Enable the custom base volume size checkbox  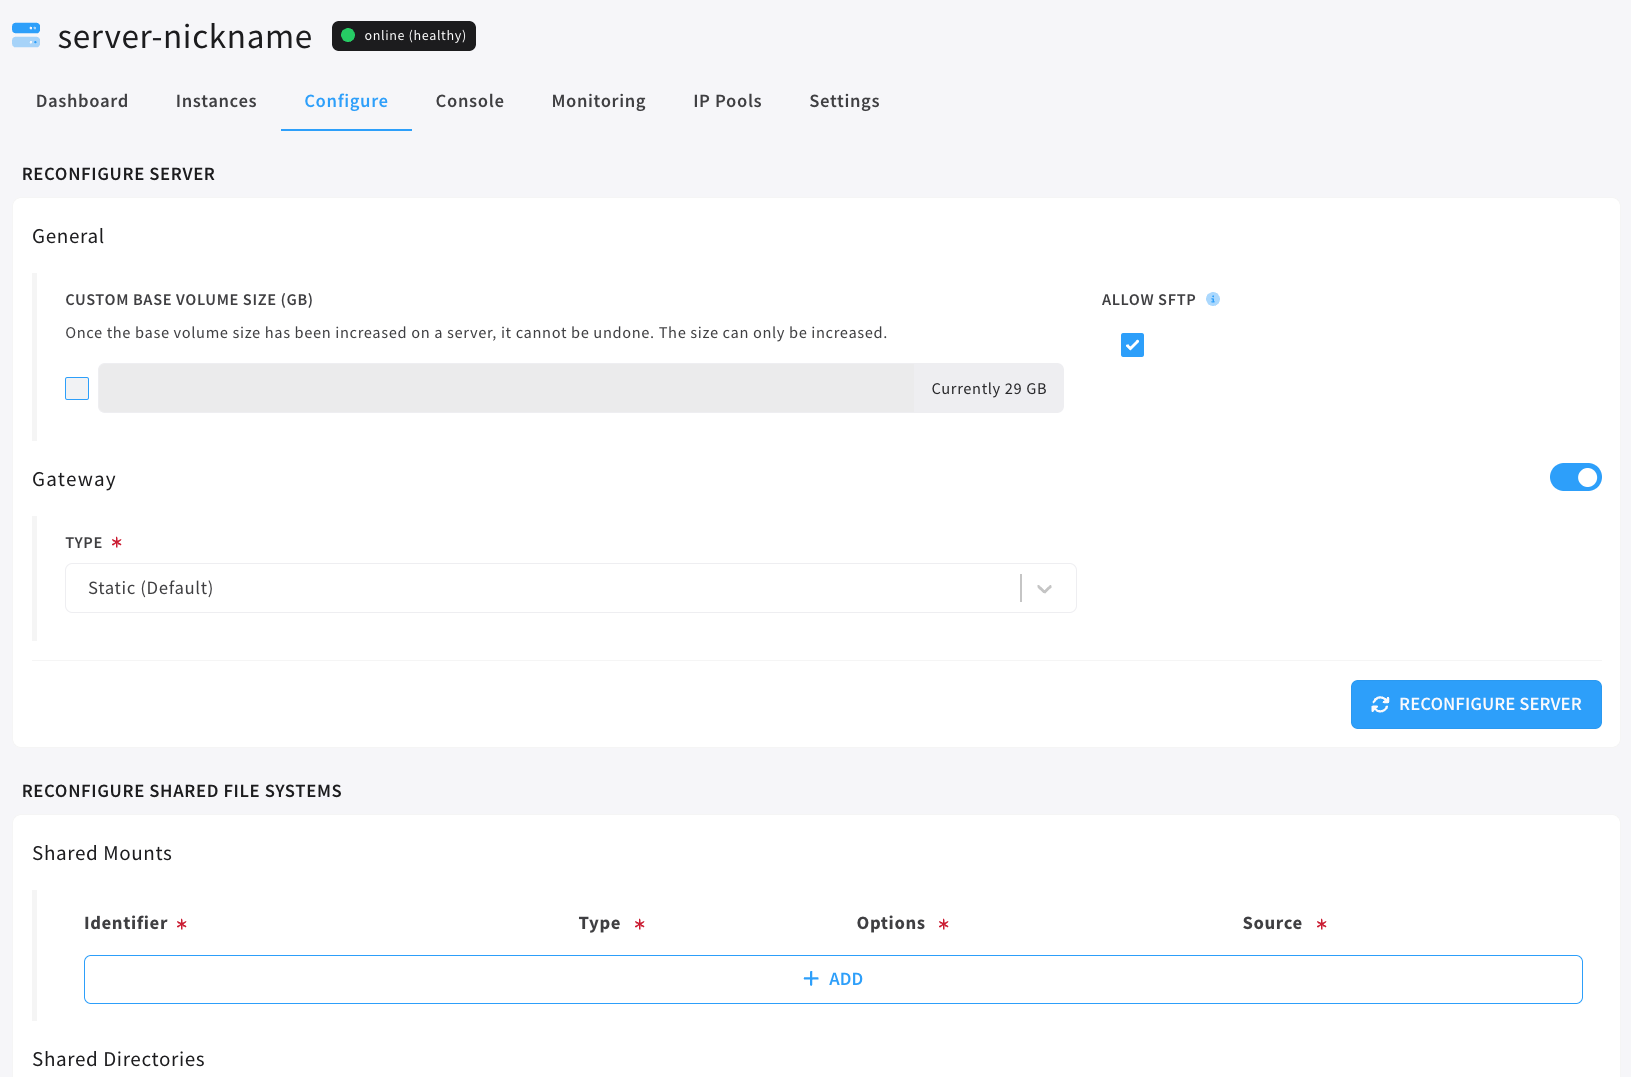(x=76, y=388)
